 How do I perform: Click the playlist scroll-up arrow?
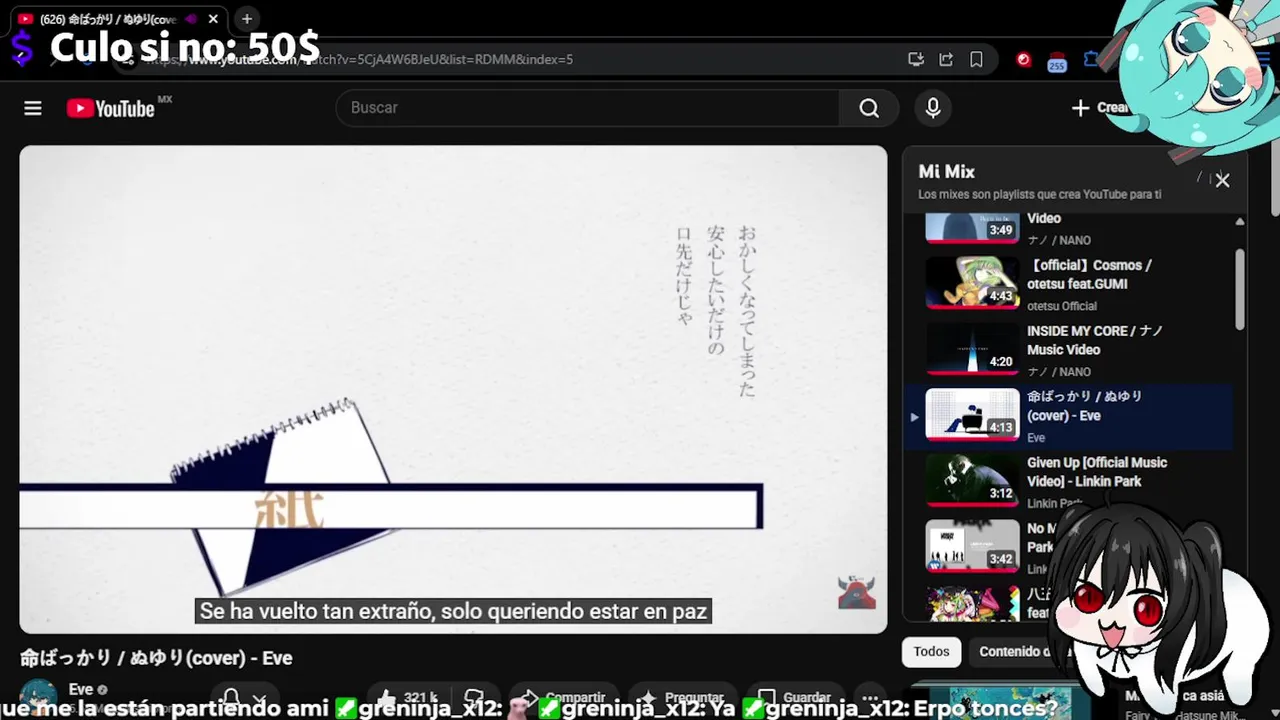[x=1240, y=221]
